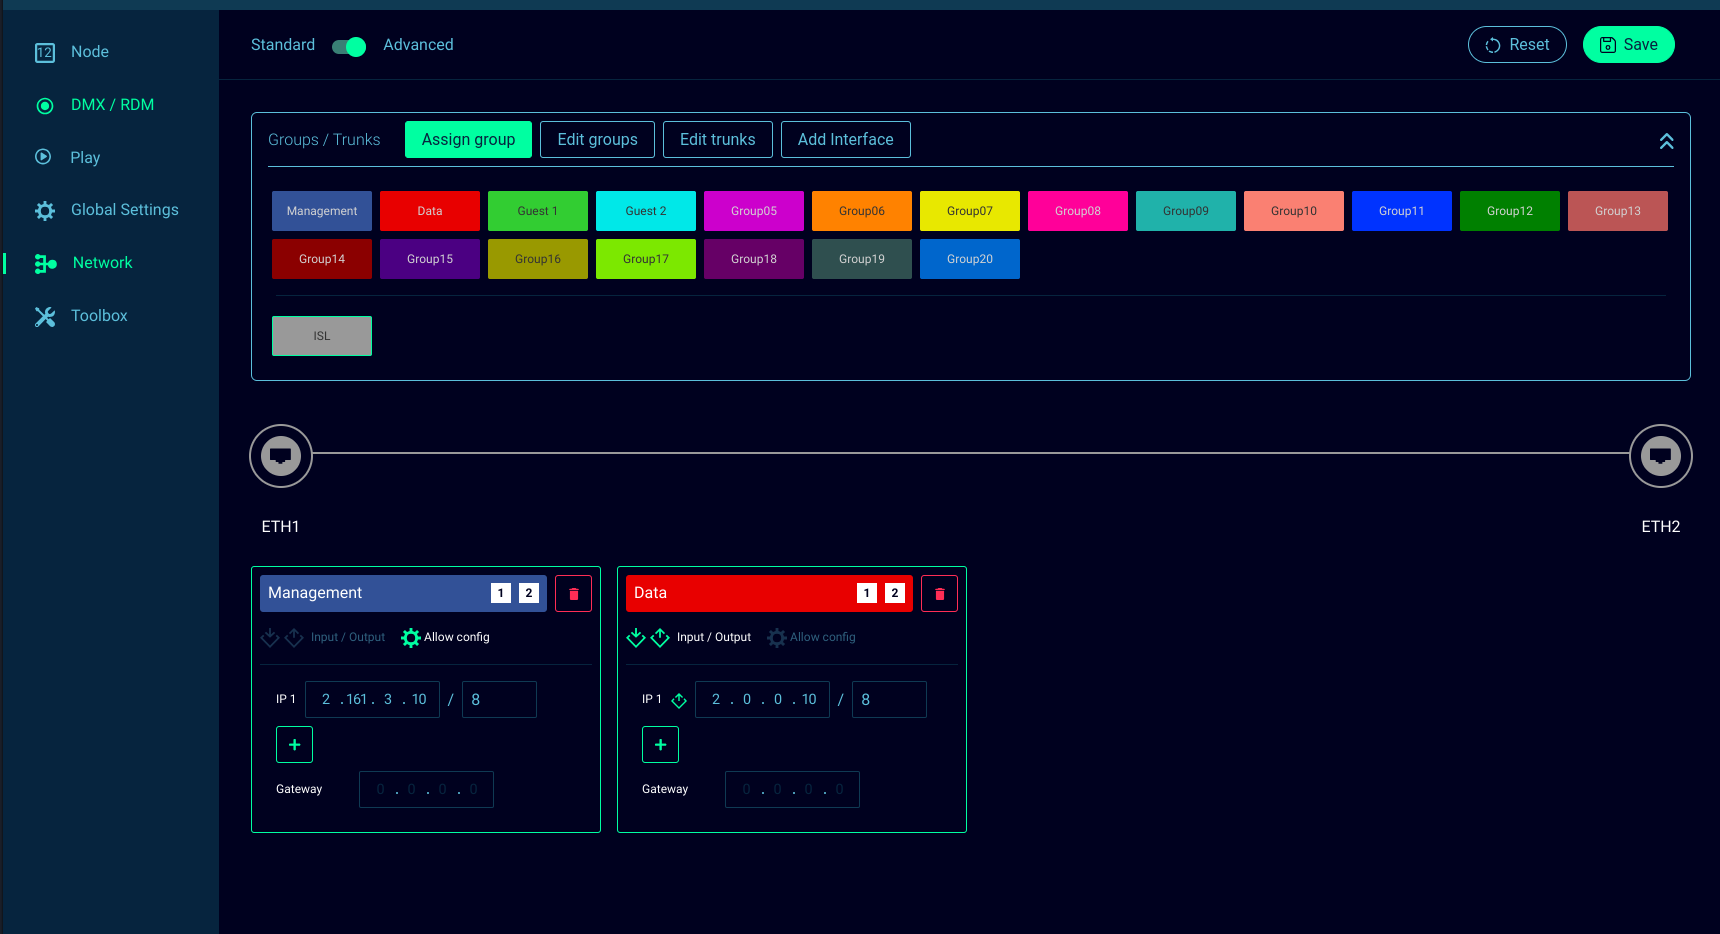Open the Network page in sidebar
Image resolution: width=1720 pixels, height=934 pixels.
click(x=102, y=263)
